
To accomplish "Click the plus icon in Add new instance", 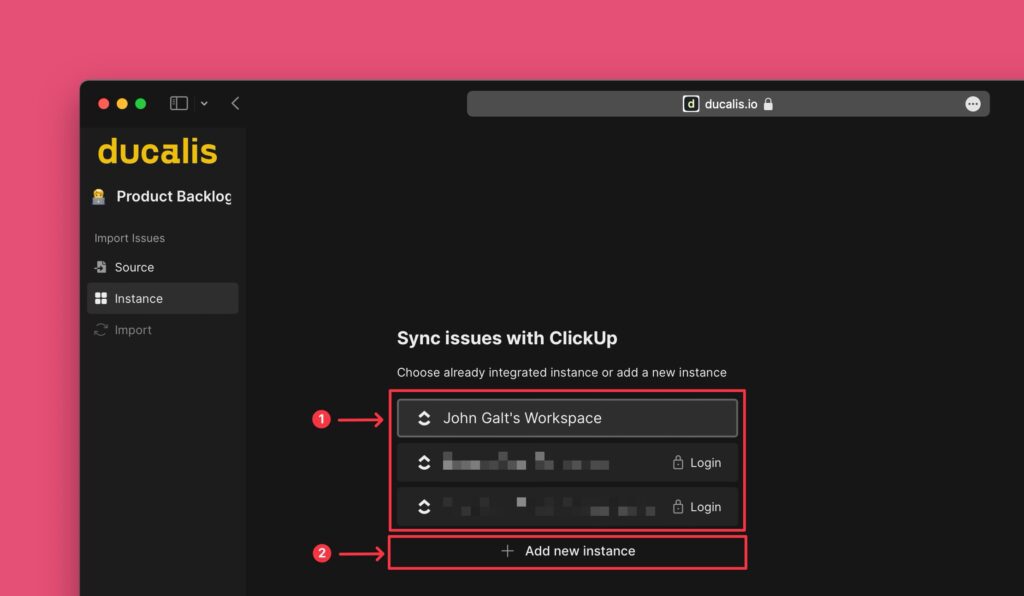I will point(508,551).
